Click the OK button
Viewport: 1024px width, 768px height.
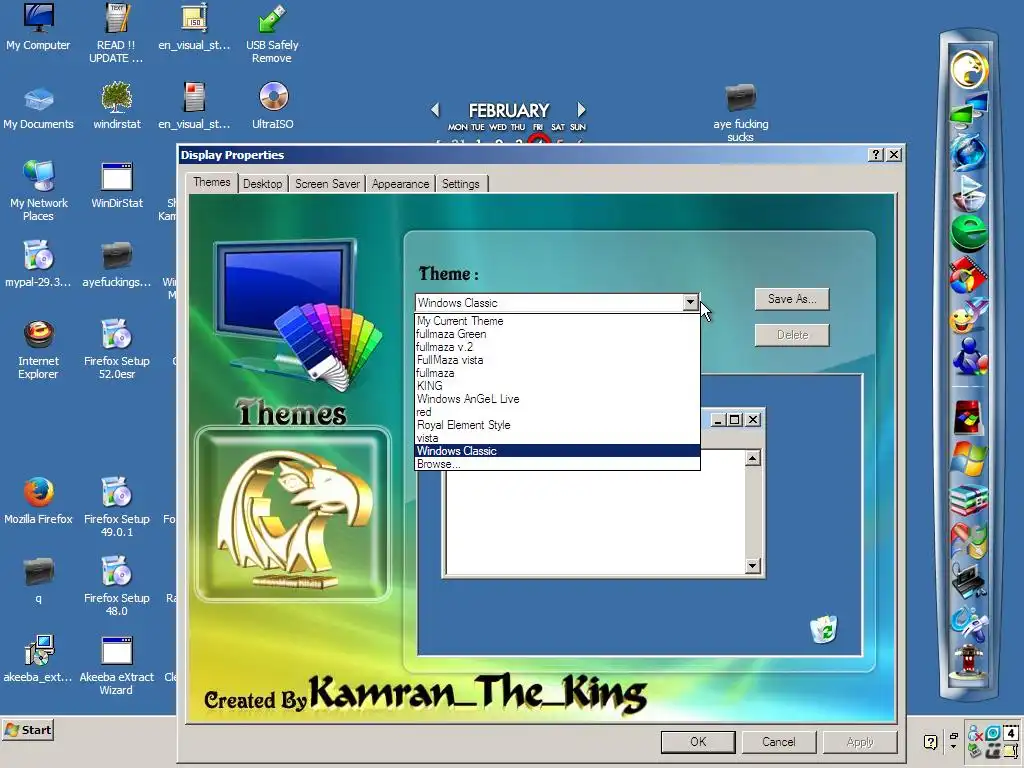click(698, 742)
